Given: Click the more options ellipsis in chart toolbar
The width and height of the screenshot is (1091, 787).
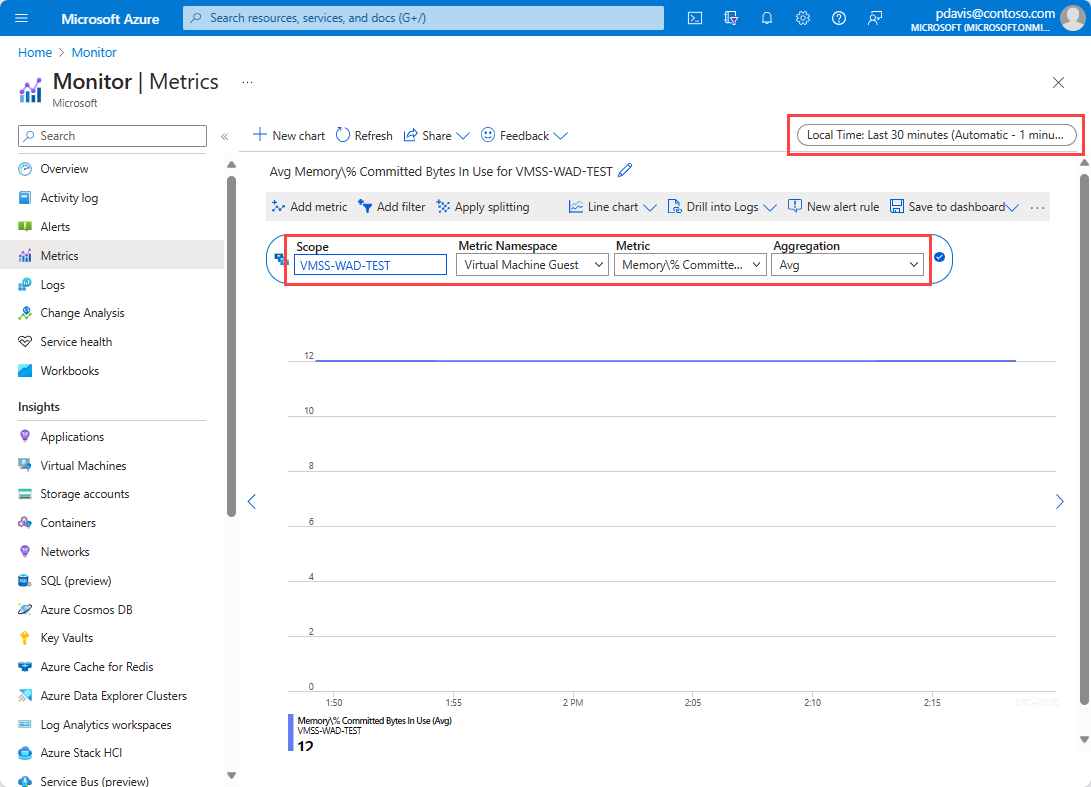Looking at the screenshot, I should click(1037, 207).
